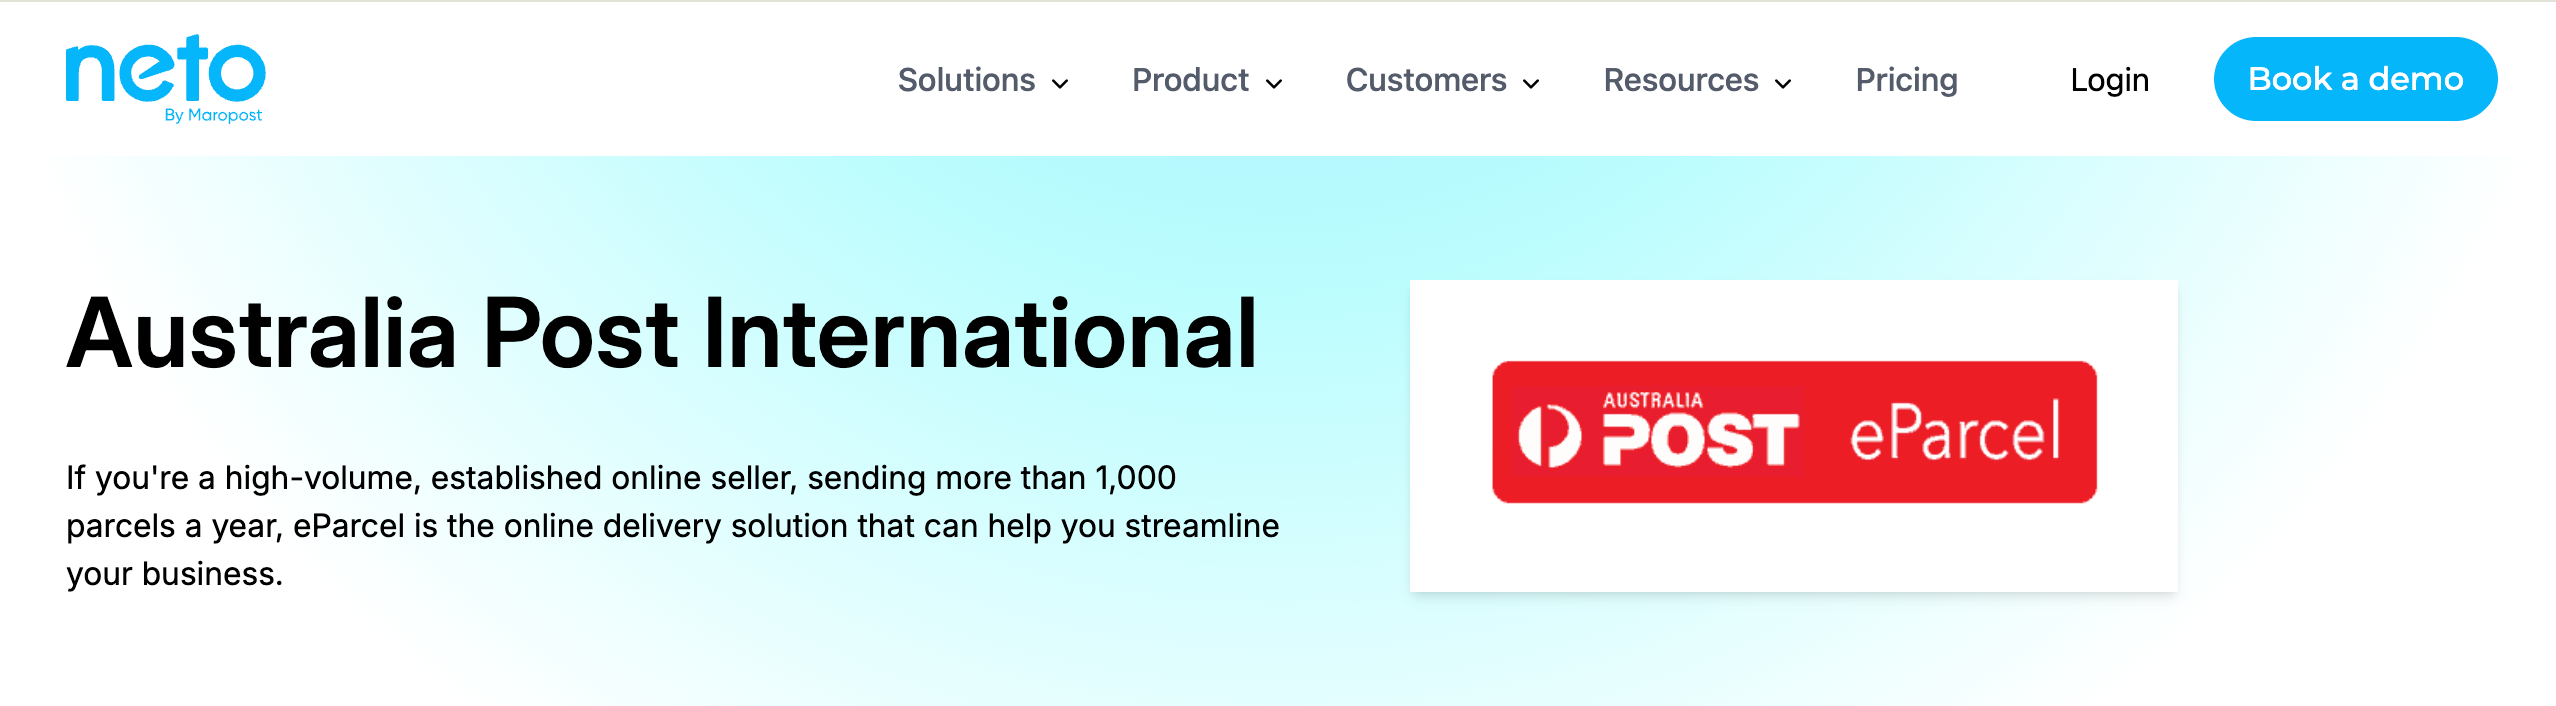Click the Book a demo button
This screenshot has width=2556, height=706.
pyautogui.click(x=2355, y=79)
